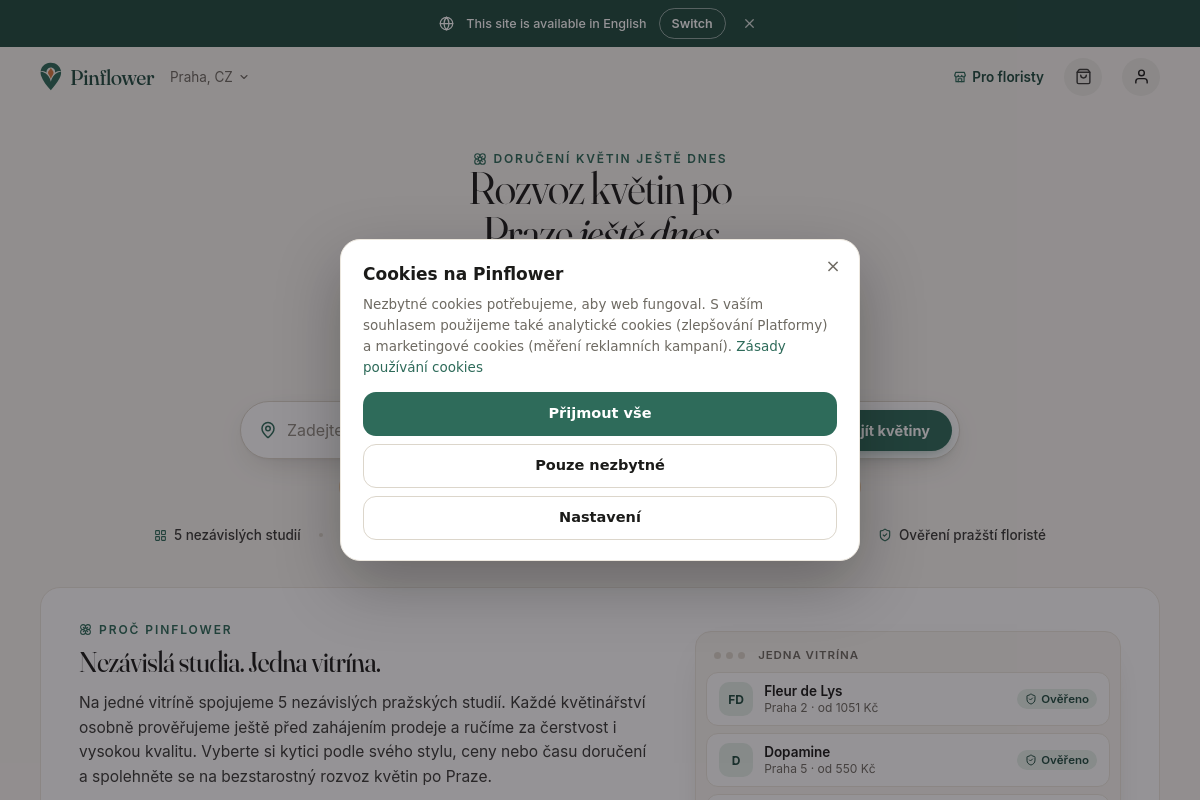Click Ověřeno badge on Fleur de Lys
Image resolution: width=1200 pixels, height=800 pixels.
pyautogui.click(x=1057, y=699)
